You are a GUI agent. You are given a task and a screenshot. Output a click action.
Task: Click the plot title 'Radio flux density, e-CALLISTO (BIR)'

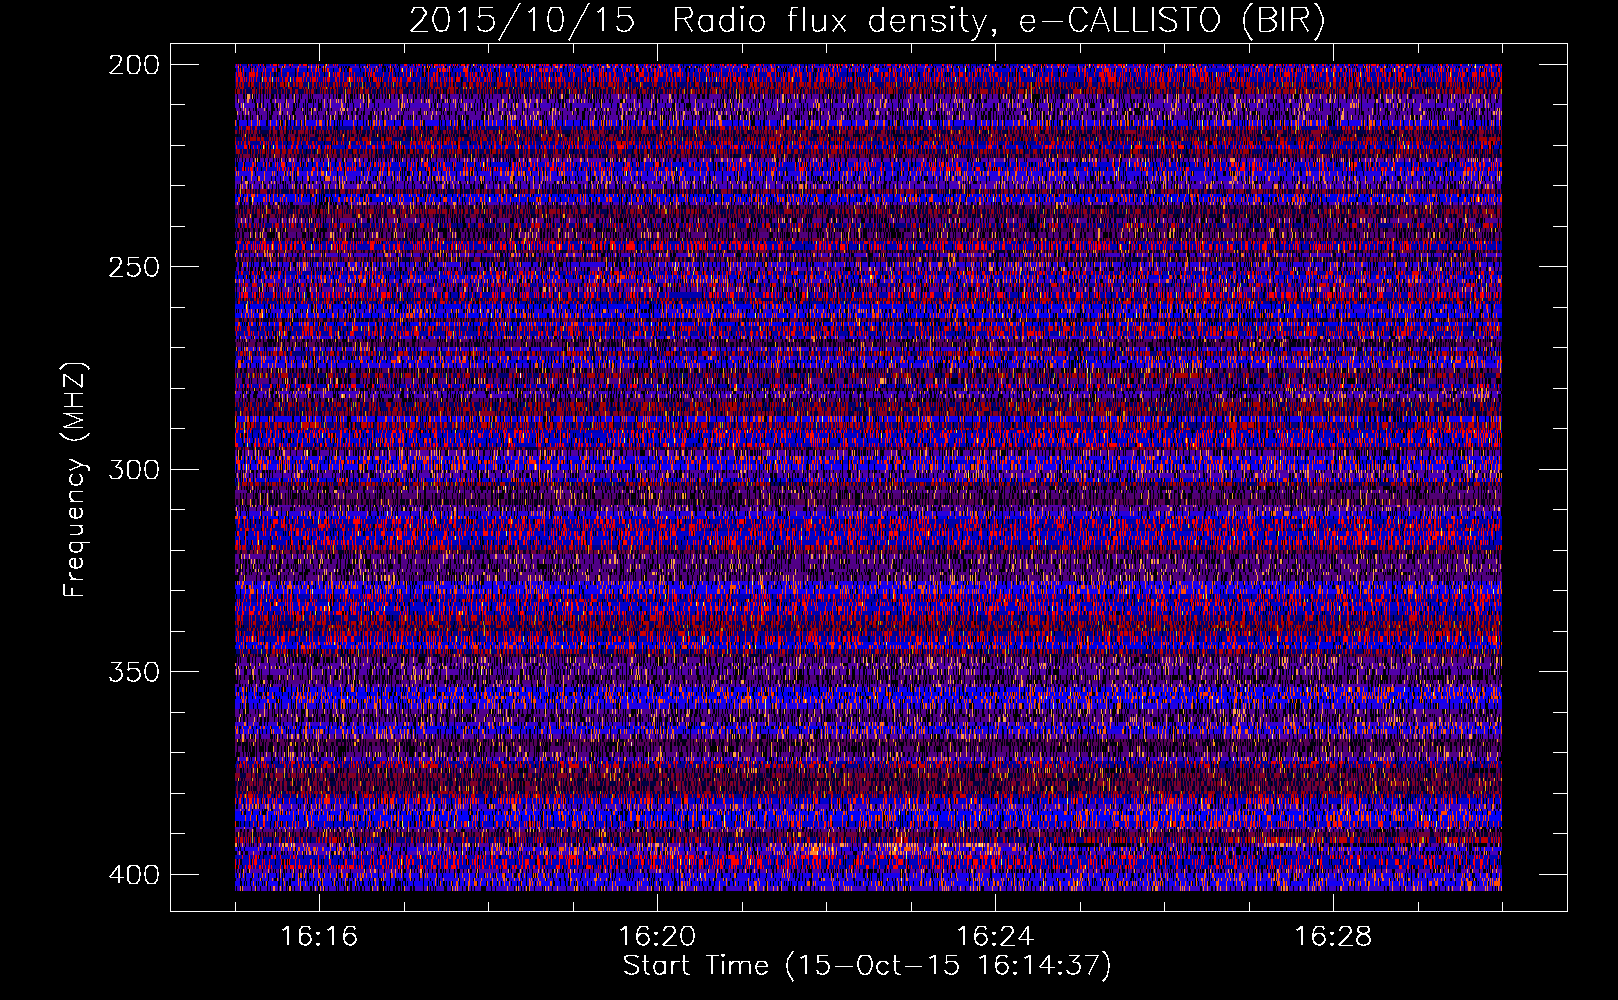(999, 21)
